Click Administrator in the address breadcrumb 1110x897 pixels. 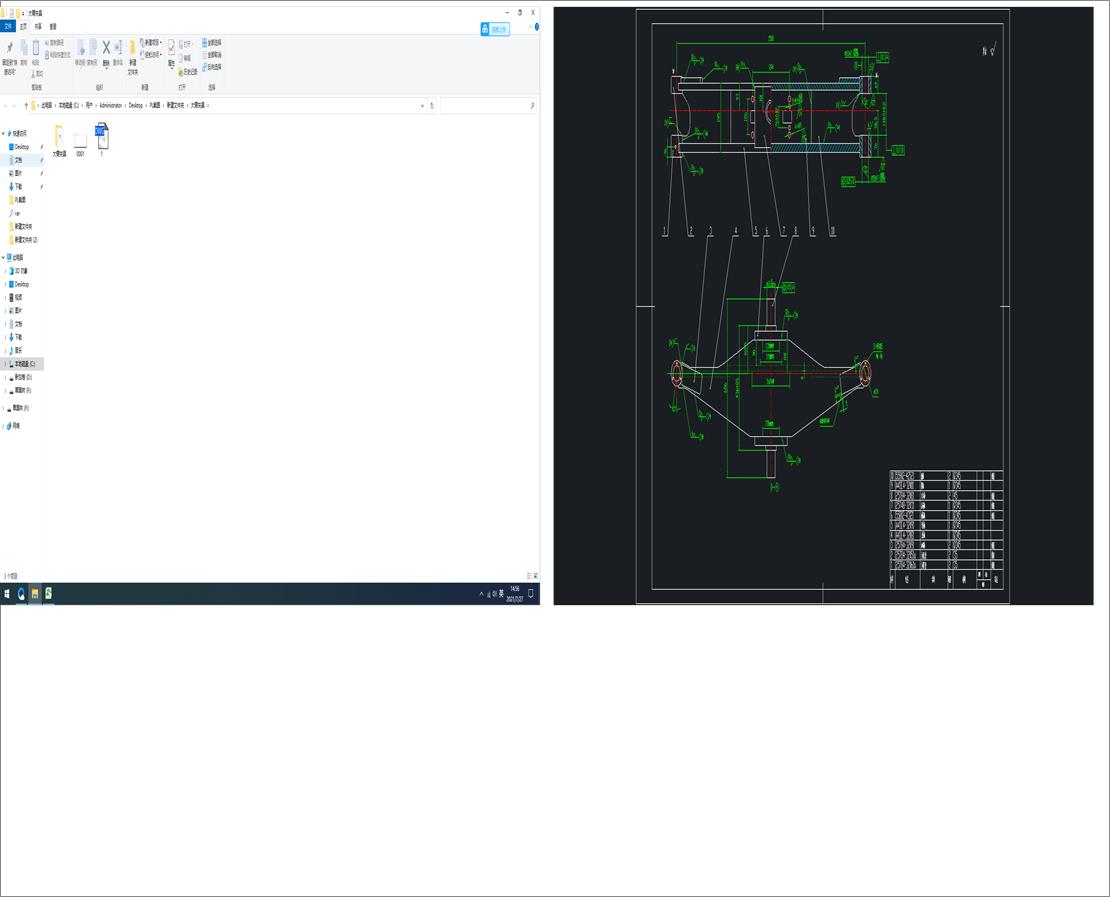[x=110, y=105]
